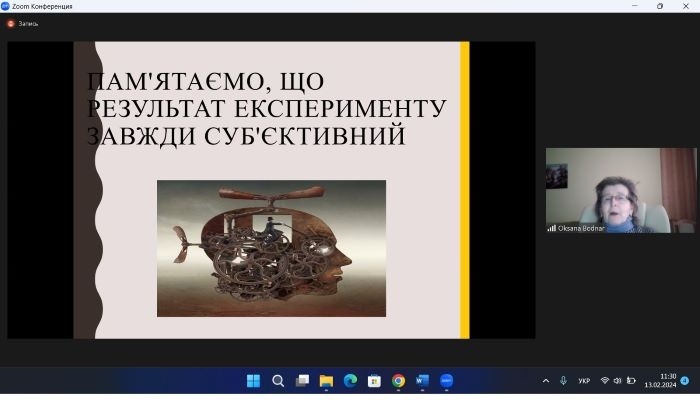Open File Explorer from the taskbar
This screenshot has height=400, width=700.
[x=326, y=381]
